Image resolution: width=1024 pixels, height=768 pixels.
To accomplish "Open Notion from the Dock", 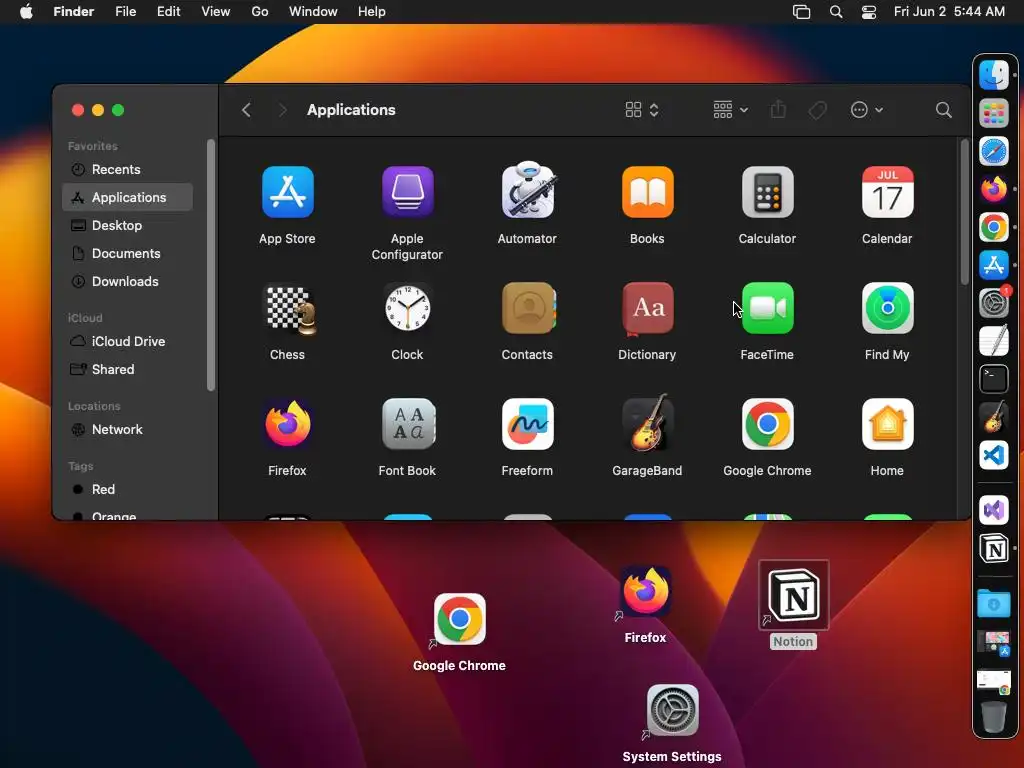I will pyautogui.click(x=994, y=549).
